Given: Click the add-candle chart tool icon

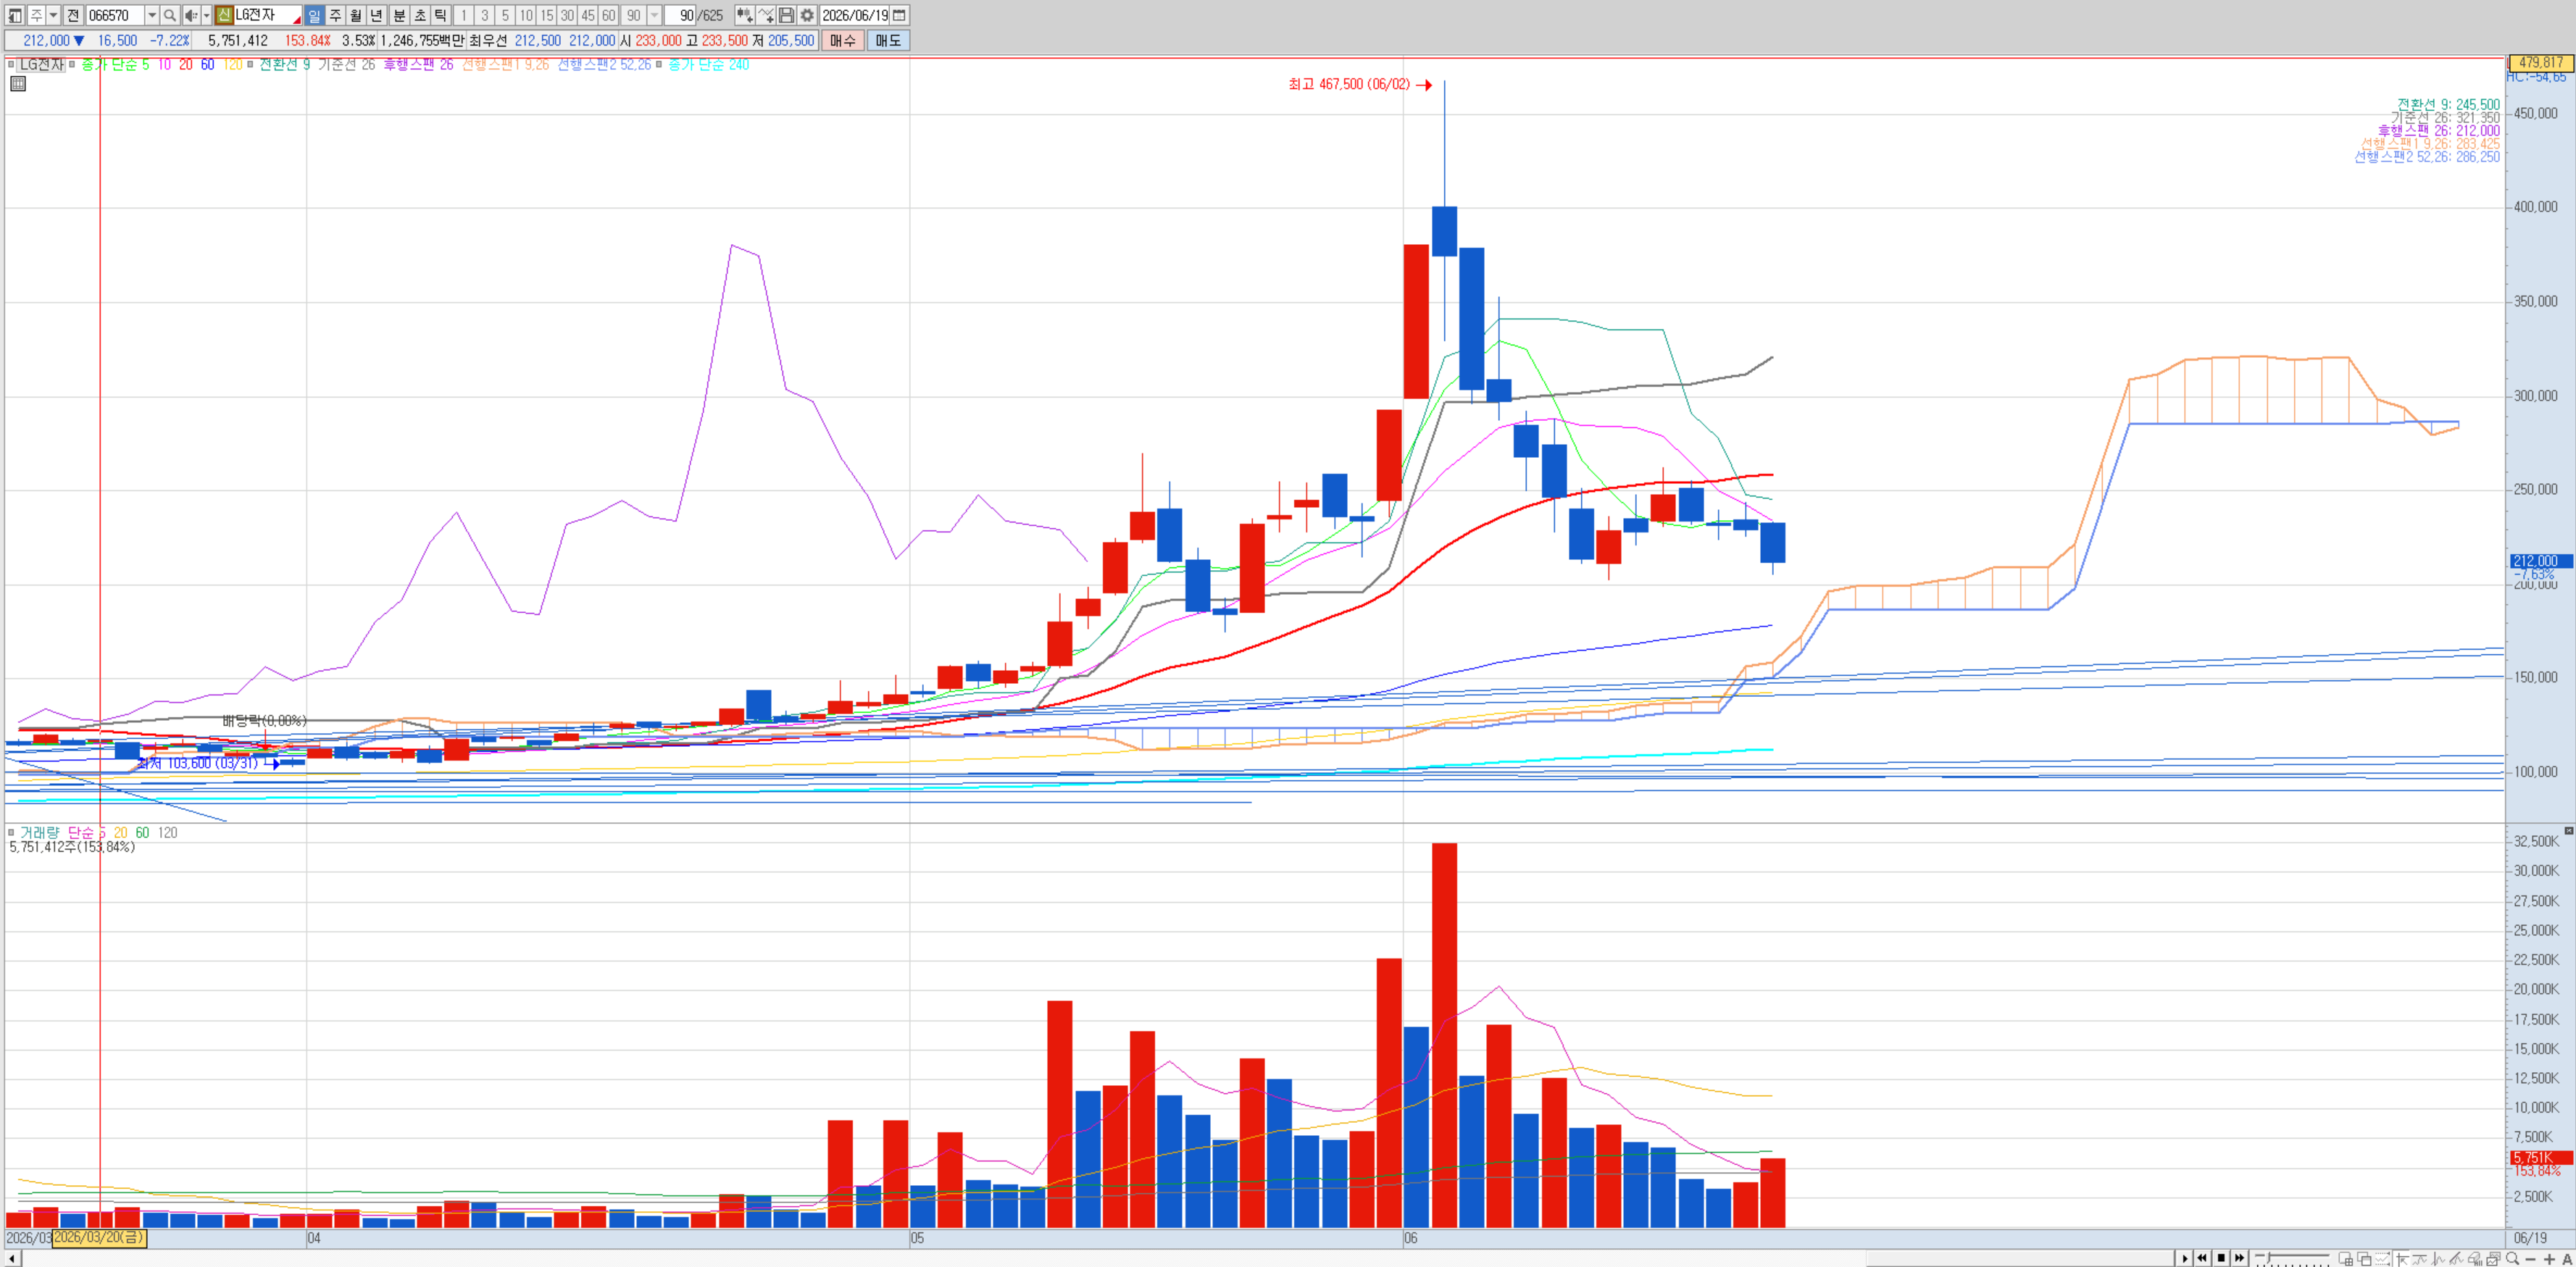Looking at the screenshot, I should (744, 15).
